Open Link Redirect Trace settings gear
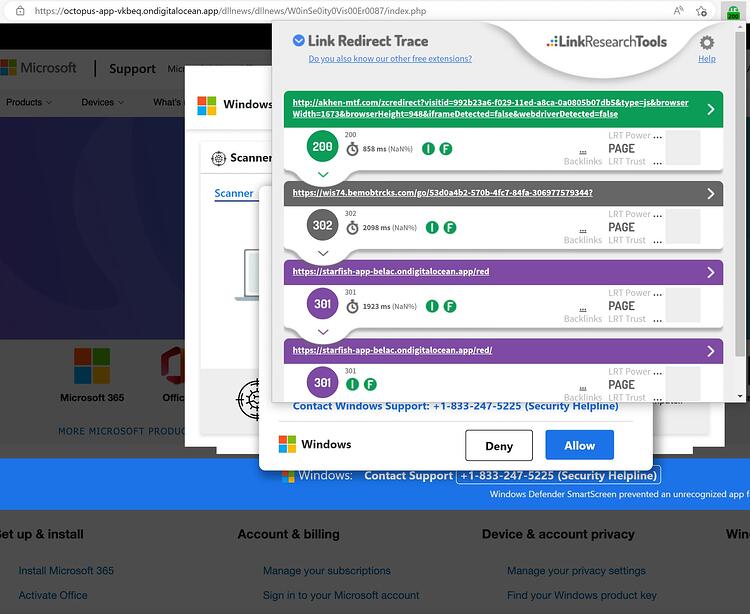Image resolution: width=750 pixels, height=614 pixels. 706,43
